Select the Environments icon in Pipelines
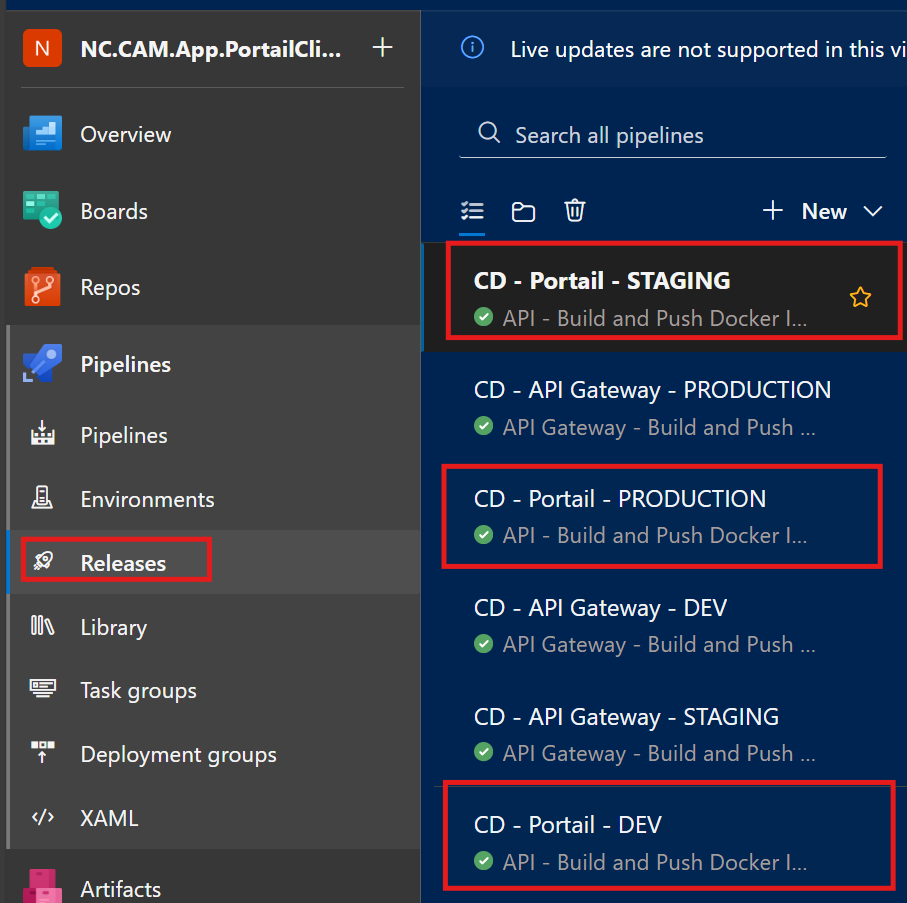The height and width of the screenshot is (903, 907). point(43,499)
